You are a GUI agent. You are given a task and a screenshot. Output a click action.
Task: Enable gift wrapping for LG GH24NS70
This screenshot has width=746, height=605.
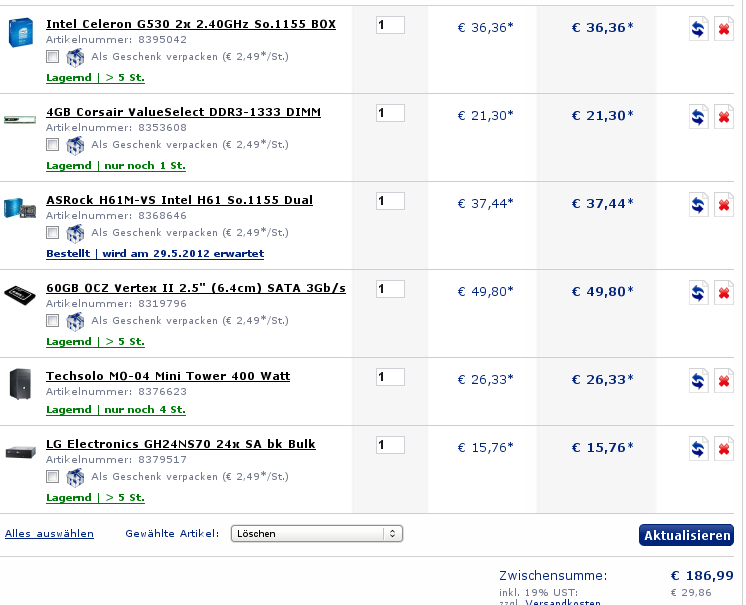pyautogui.click(x=52, y=477)
